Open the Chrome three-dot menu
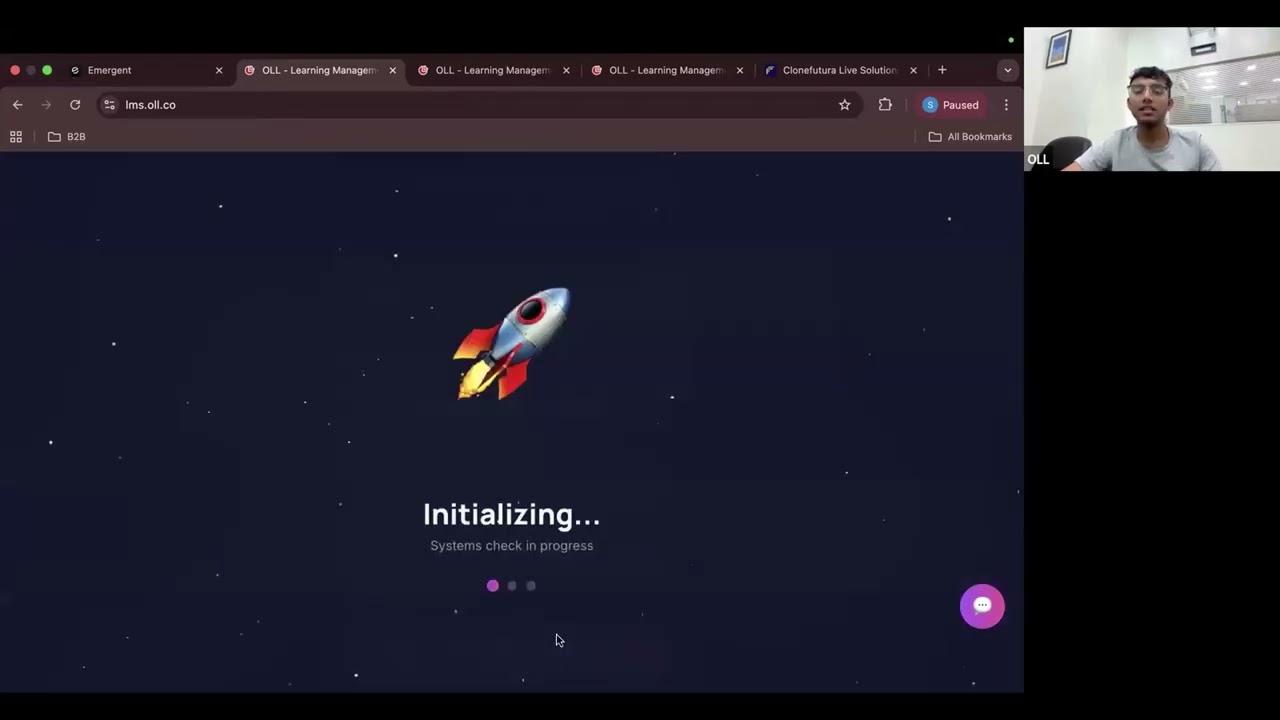Screen dimensions: 1280x720 click(x=1006, y=105)
